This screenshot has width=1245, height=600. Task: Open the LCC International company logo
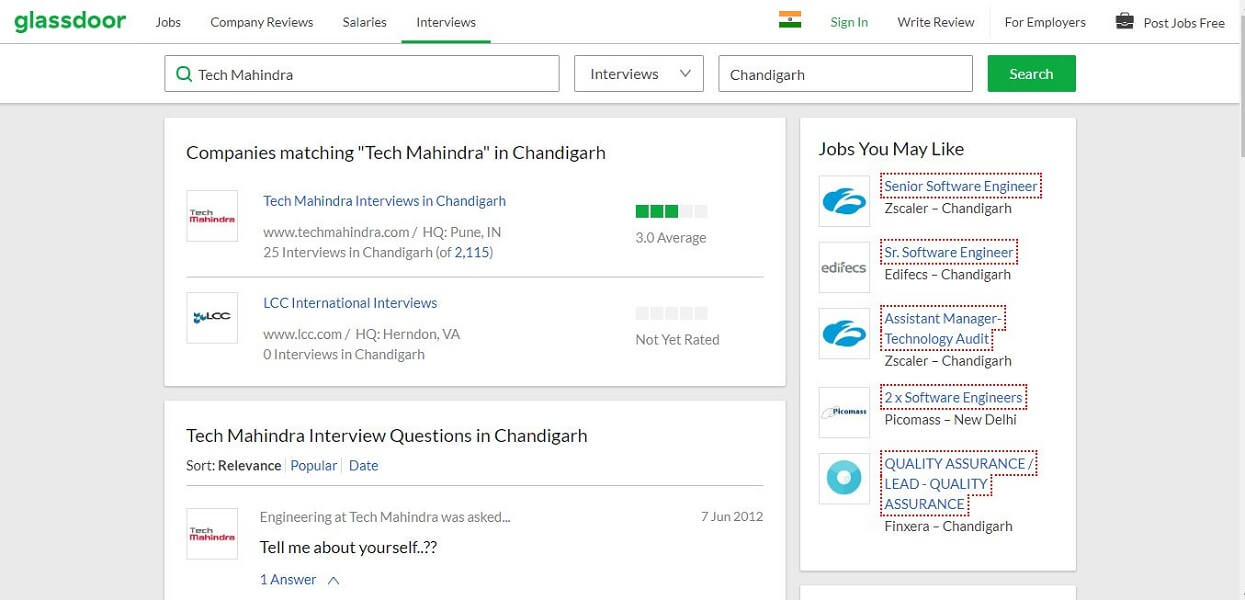[212, 317]
